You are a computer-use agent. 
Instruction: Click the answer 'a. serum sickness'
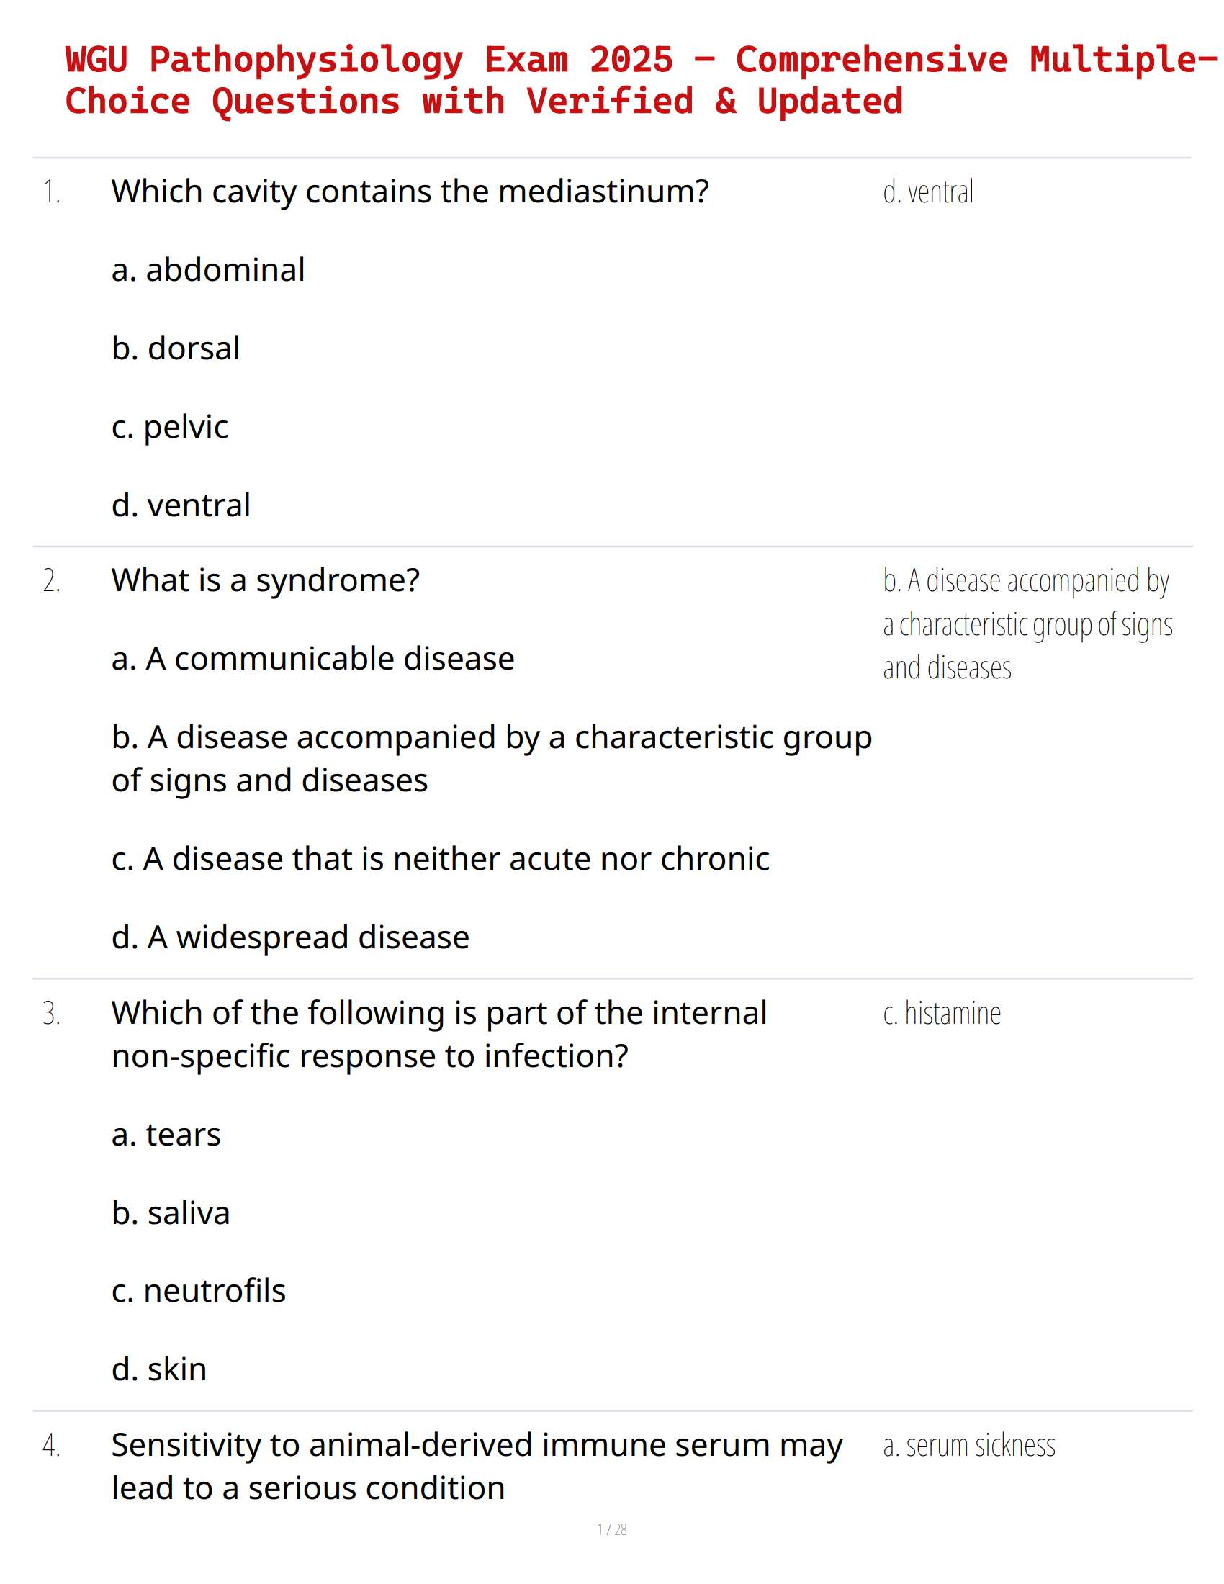969,1446
